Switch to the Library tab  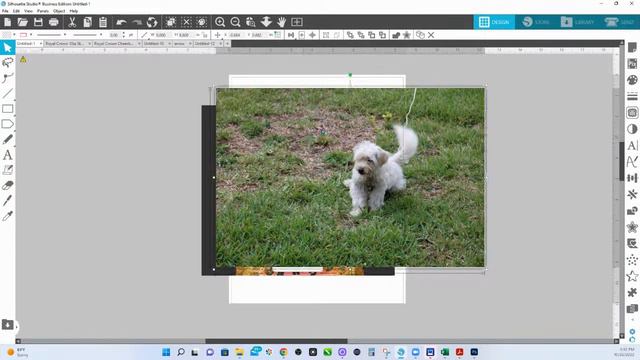click(578, 22)
